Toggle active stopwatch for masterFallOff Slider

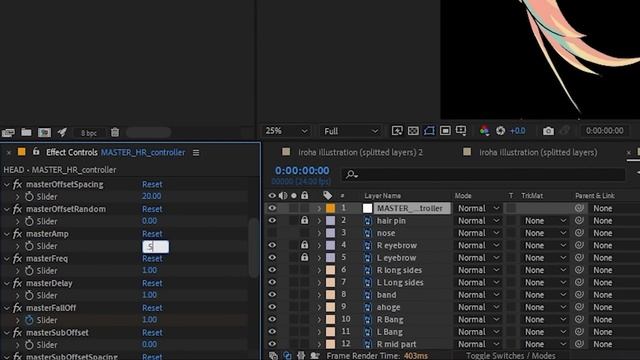[x=29, y=320]
